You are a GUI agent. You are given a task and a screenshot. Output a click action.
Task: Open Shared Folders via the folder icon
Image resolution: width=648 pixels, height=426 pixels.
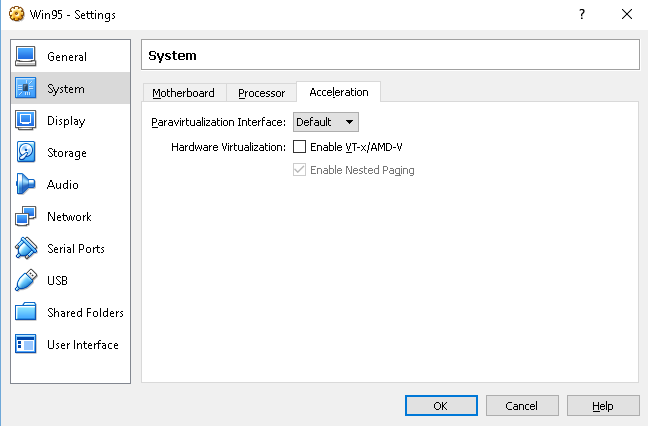26,312
